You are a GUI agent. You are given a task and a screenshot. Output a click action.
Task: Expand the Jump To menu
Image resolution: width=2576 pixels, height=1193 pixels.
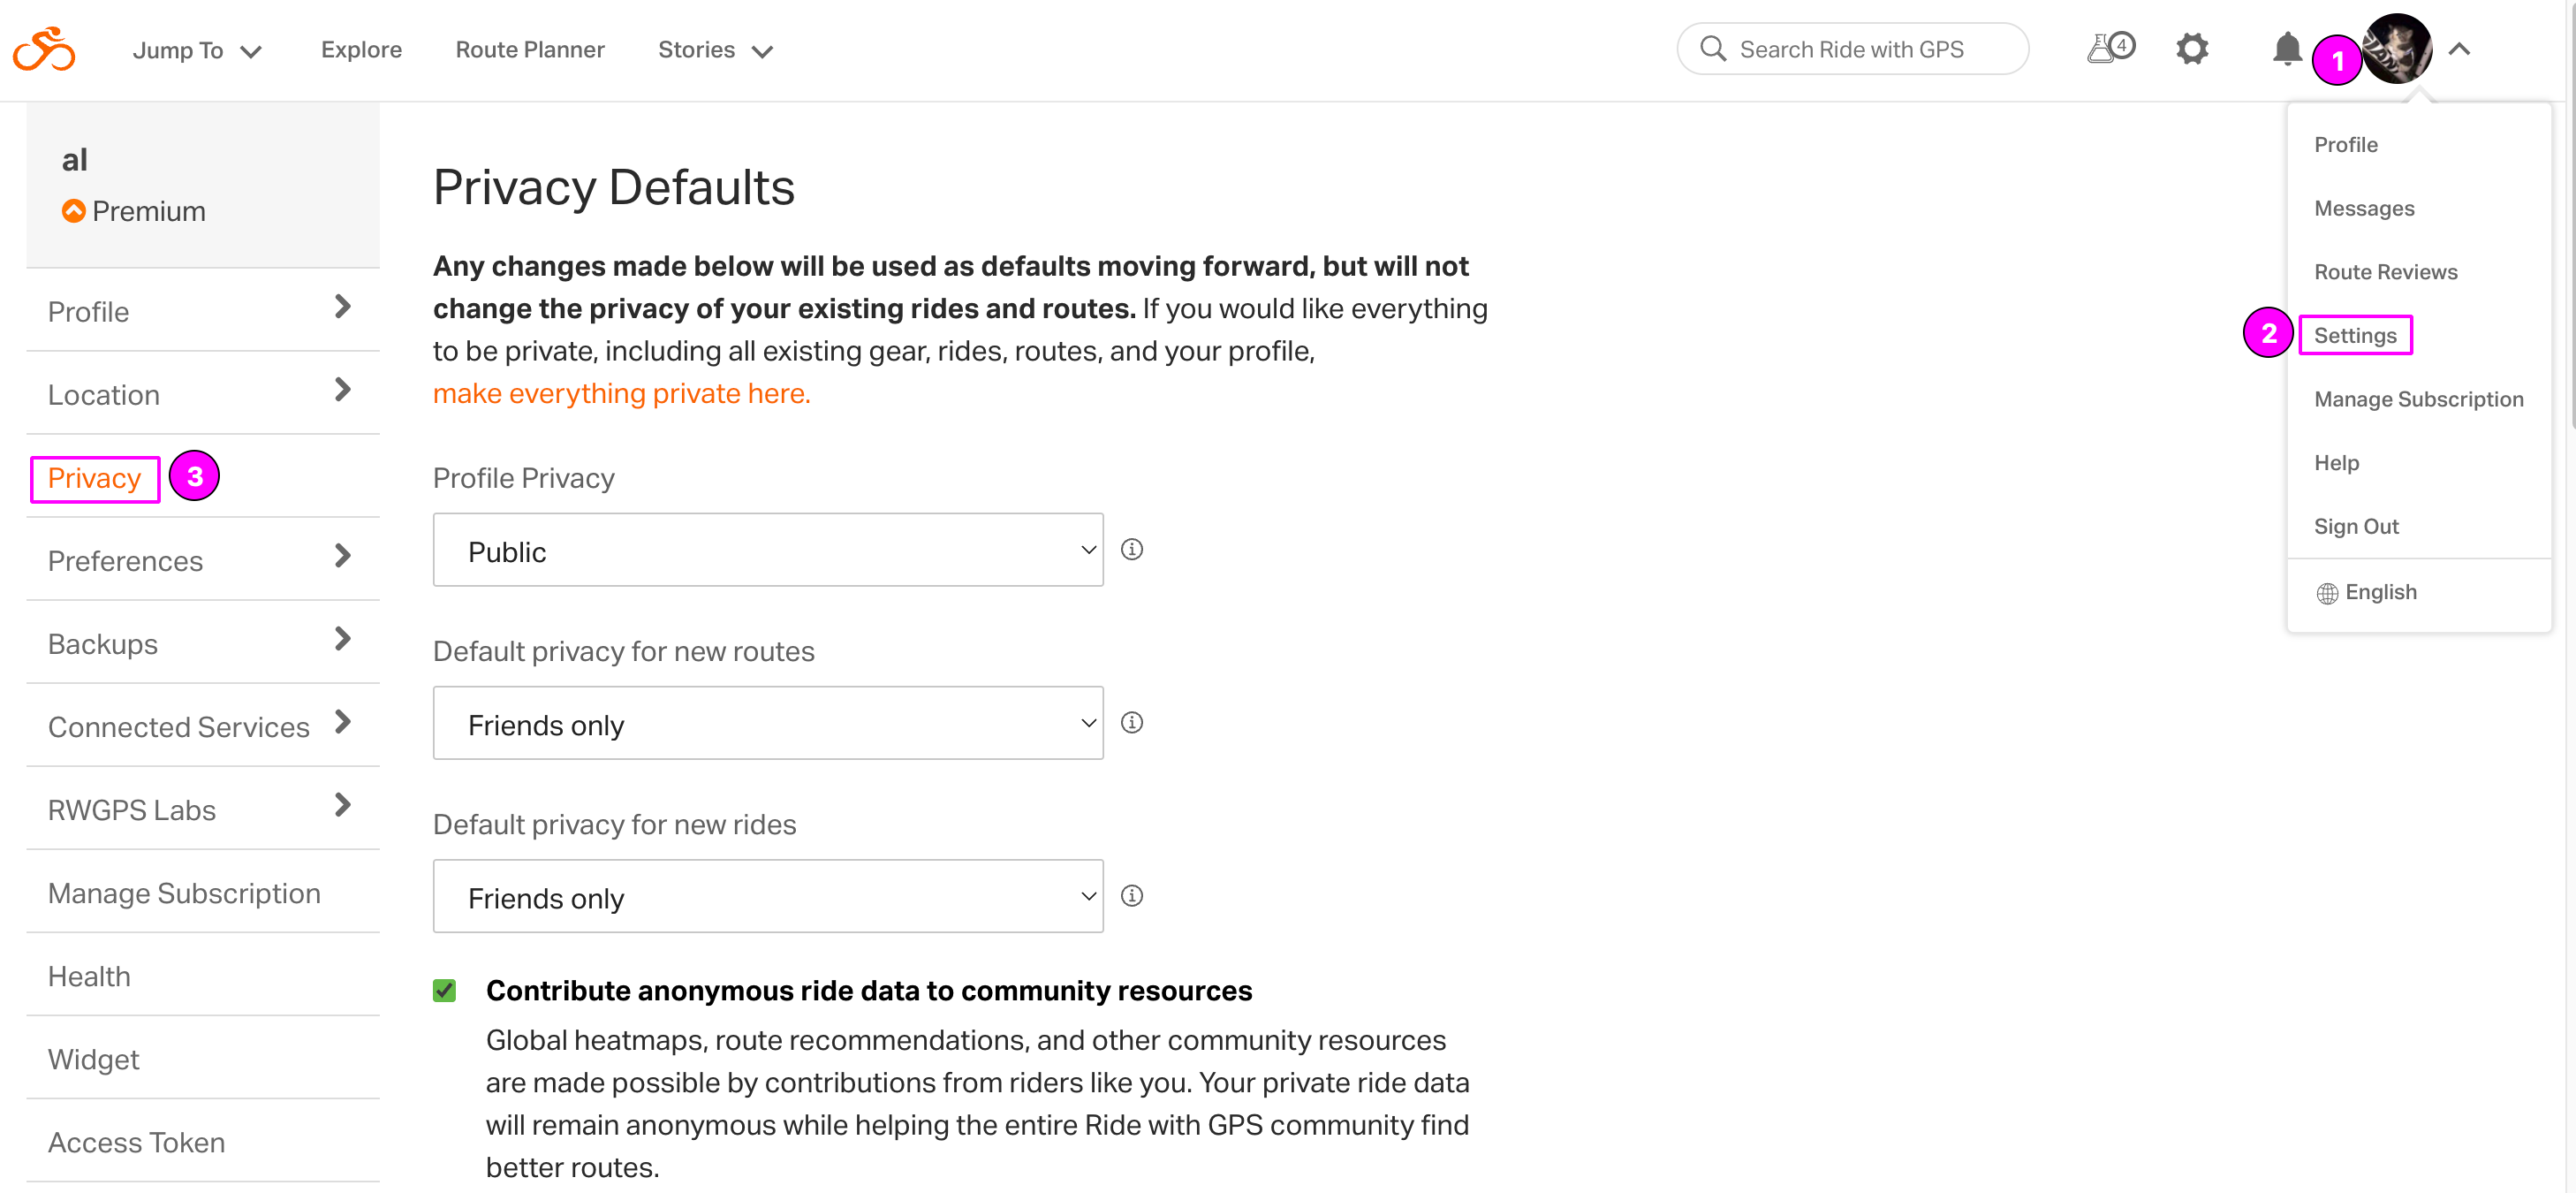click(x=197, y=50)
